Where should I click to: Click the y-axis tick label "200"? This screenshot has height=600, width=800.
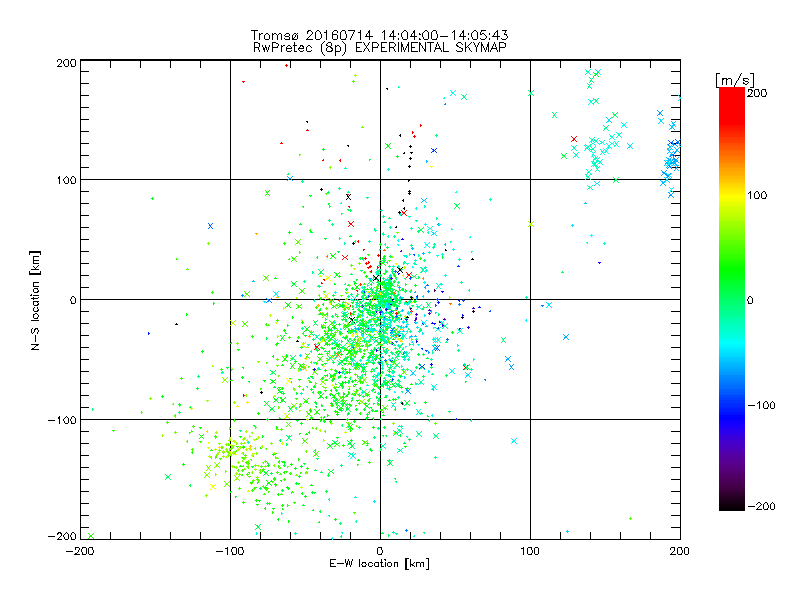66,63
